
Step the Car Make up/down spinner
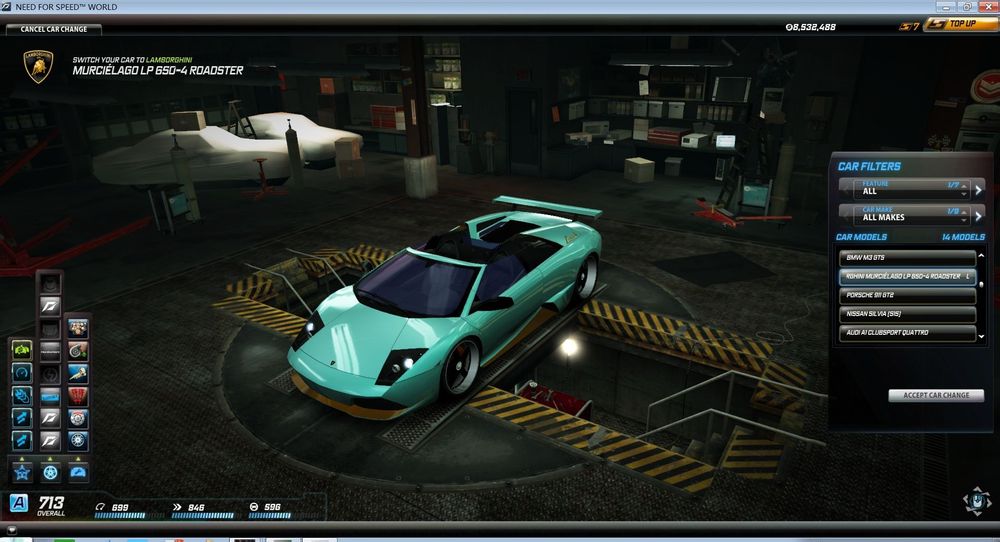coord(964,216)
